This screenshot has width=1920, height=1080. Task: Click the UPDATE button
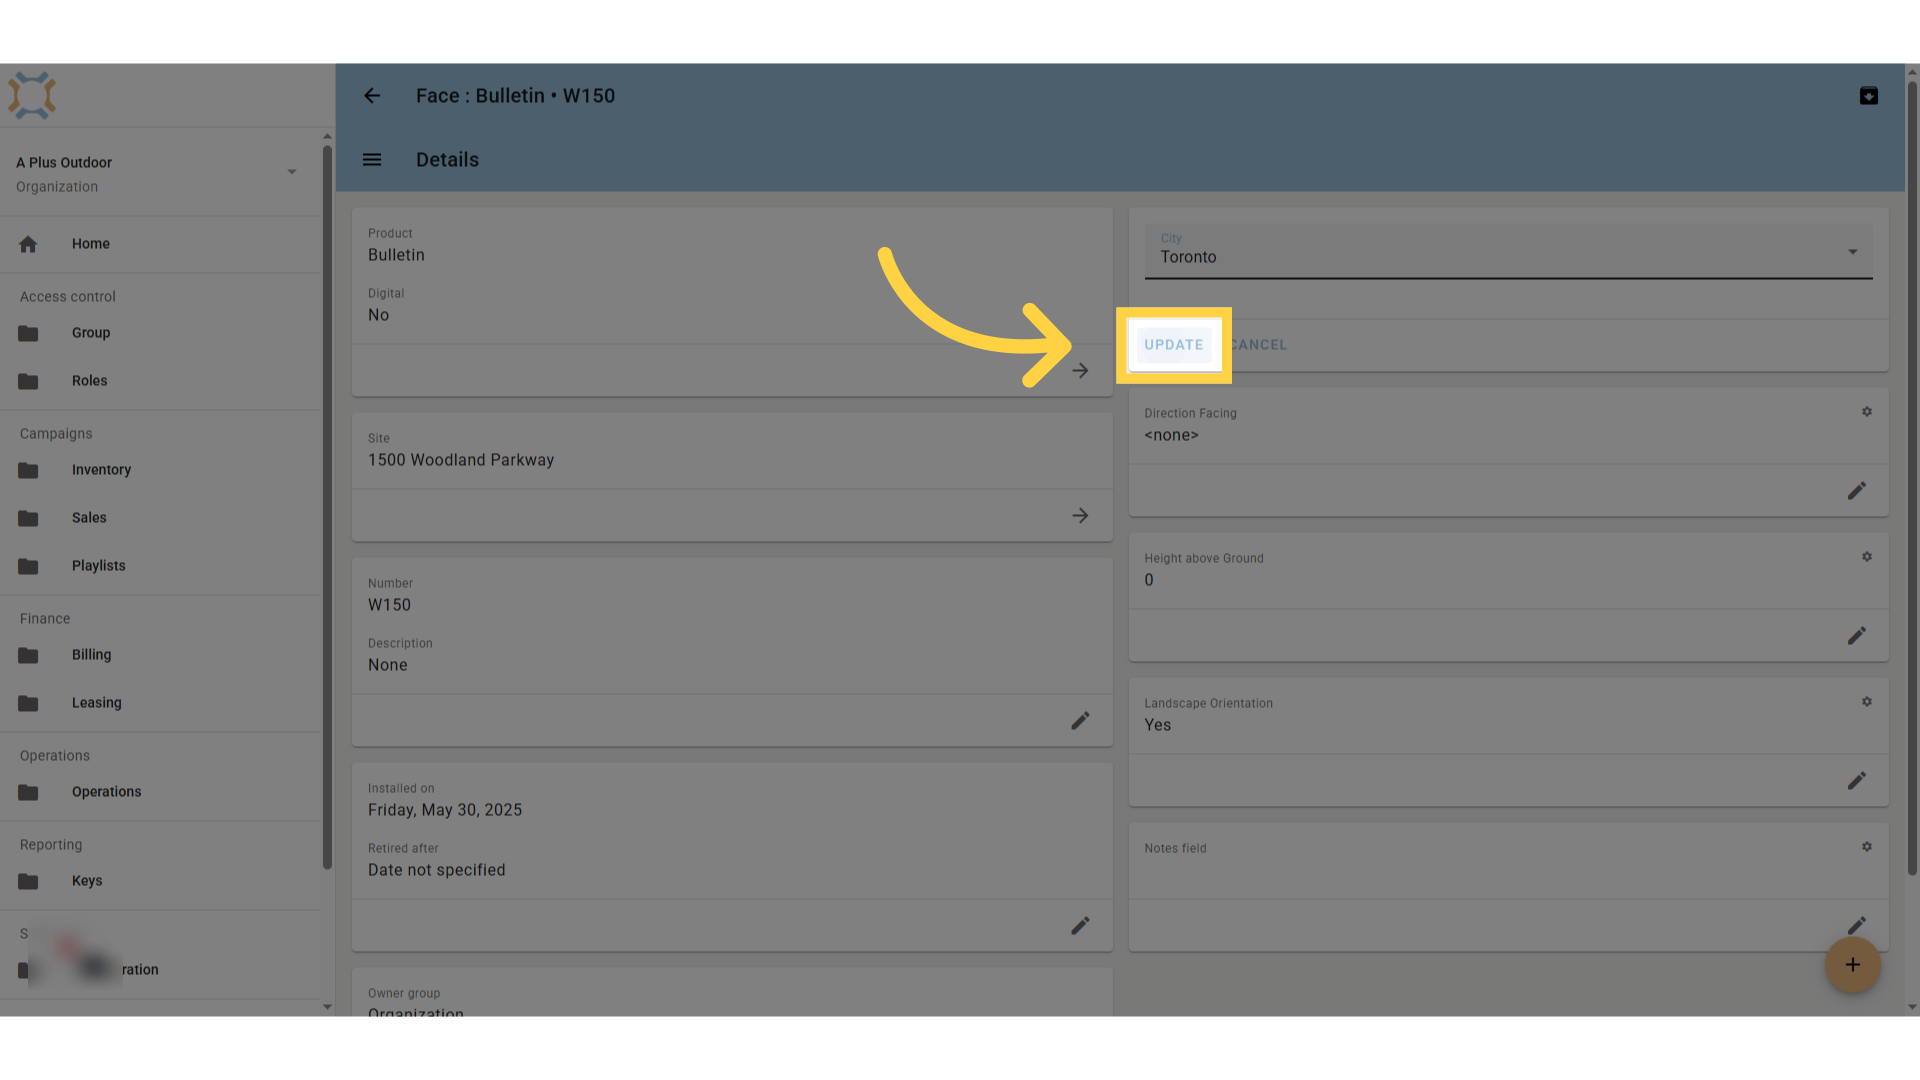1174,345
